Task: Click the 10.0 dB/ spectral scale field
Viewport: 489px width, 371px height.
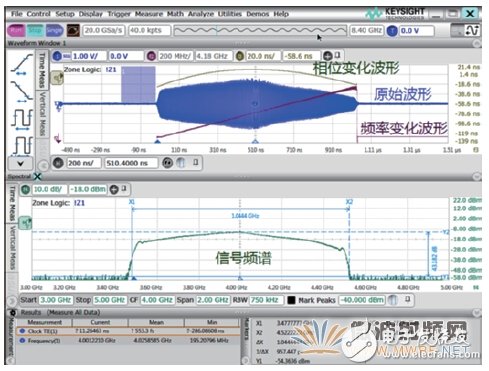Action: [49, 190]
